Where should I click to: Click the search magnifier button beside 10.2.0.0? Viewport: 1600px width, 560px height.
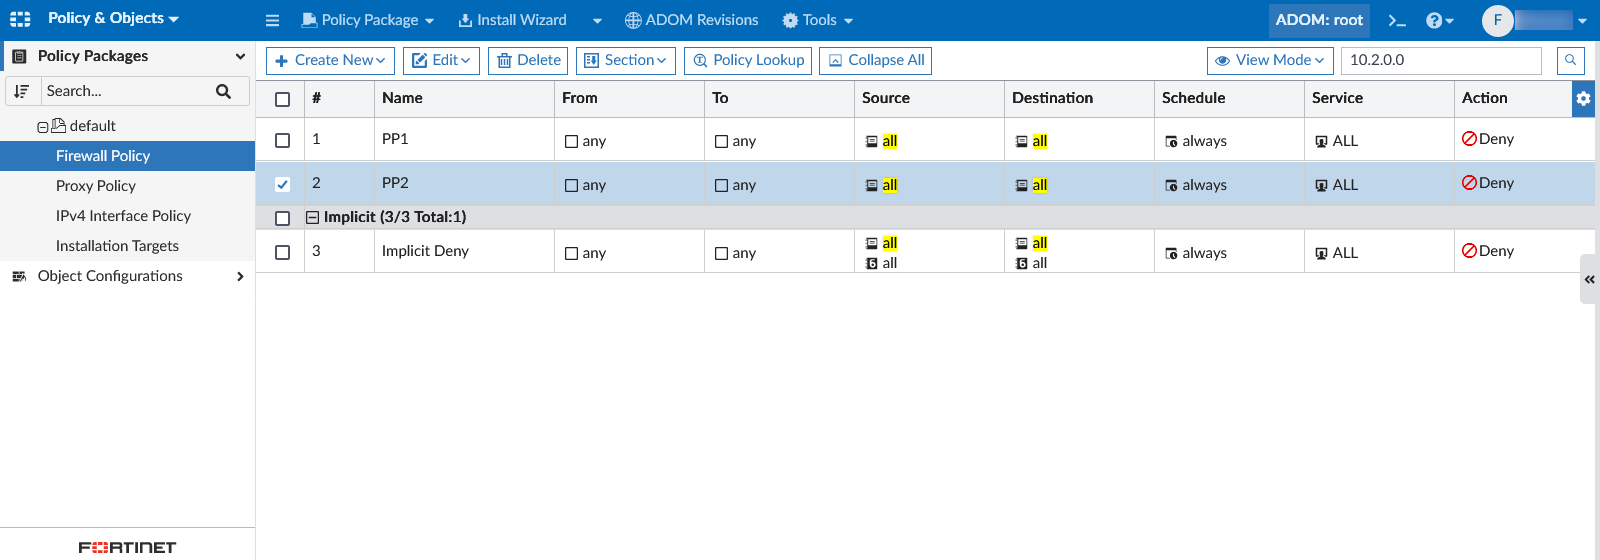coord(1571,60)
